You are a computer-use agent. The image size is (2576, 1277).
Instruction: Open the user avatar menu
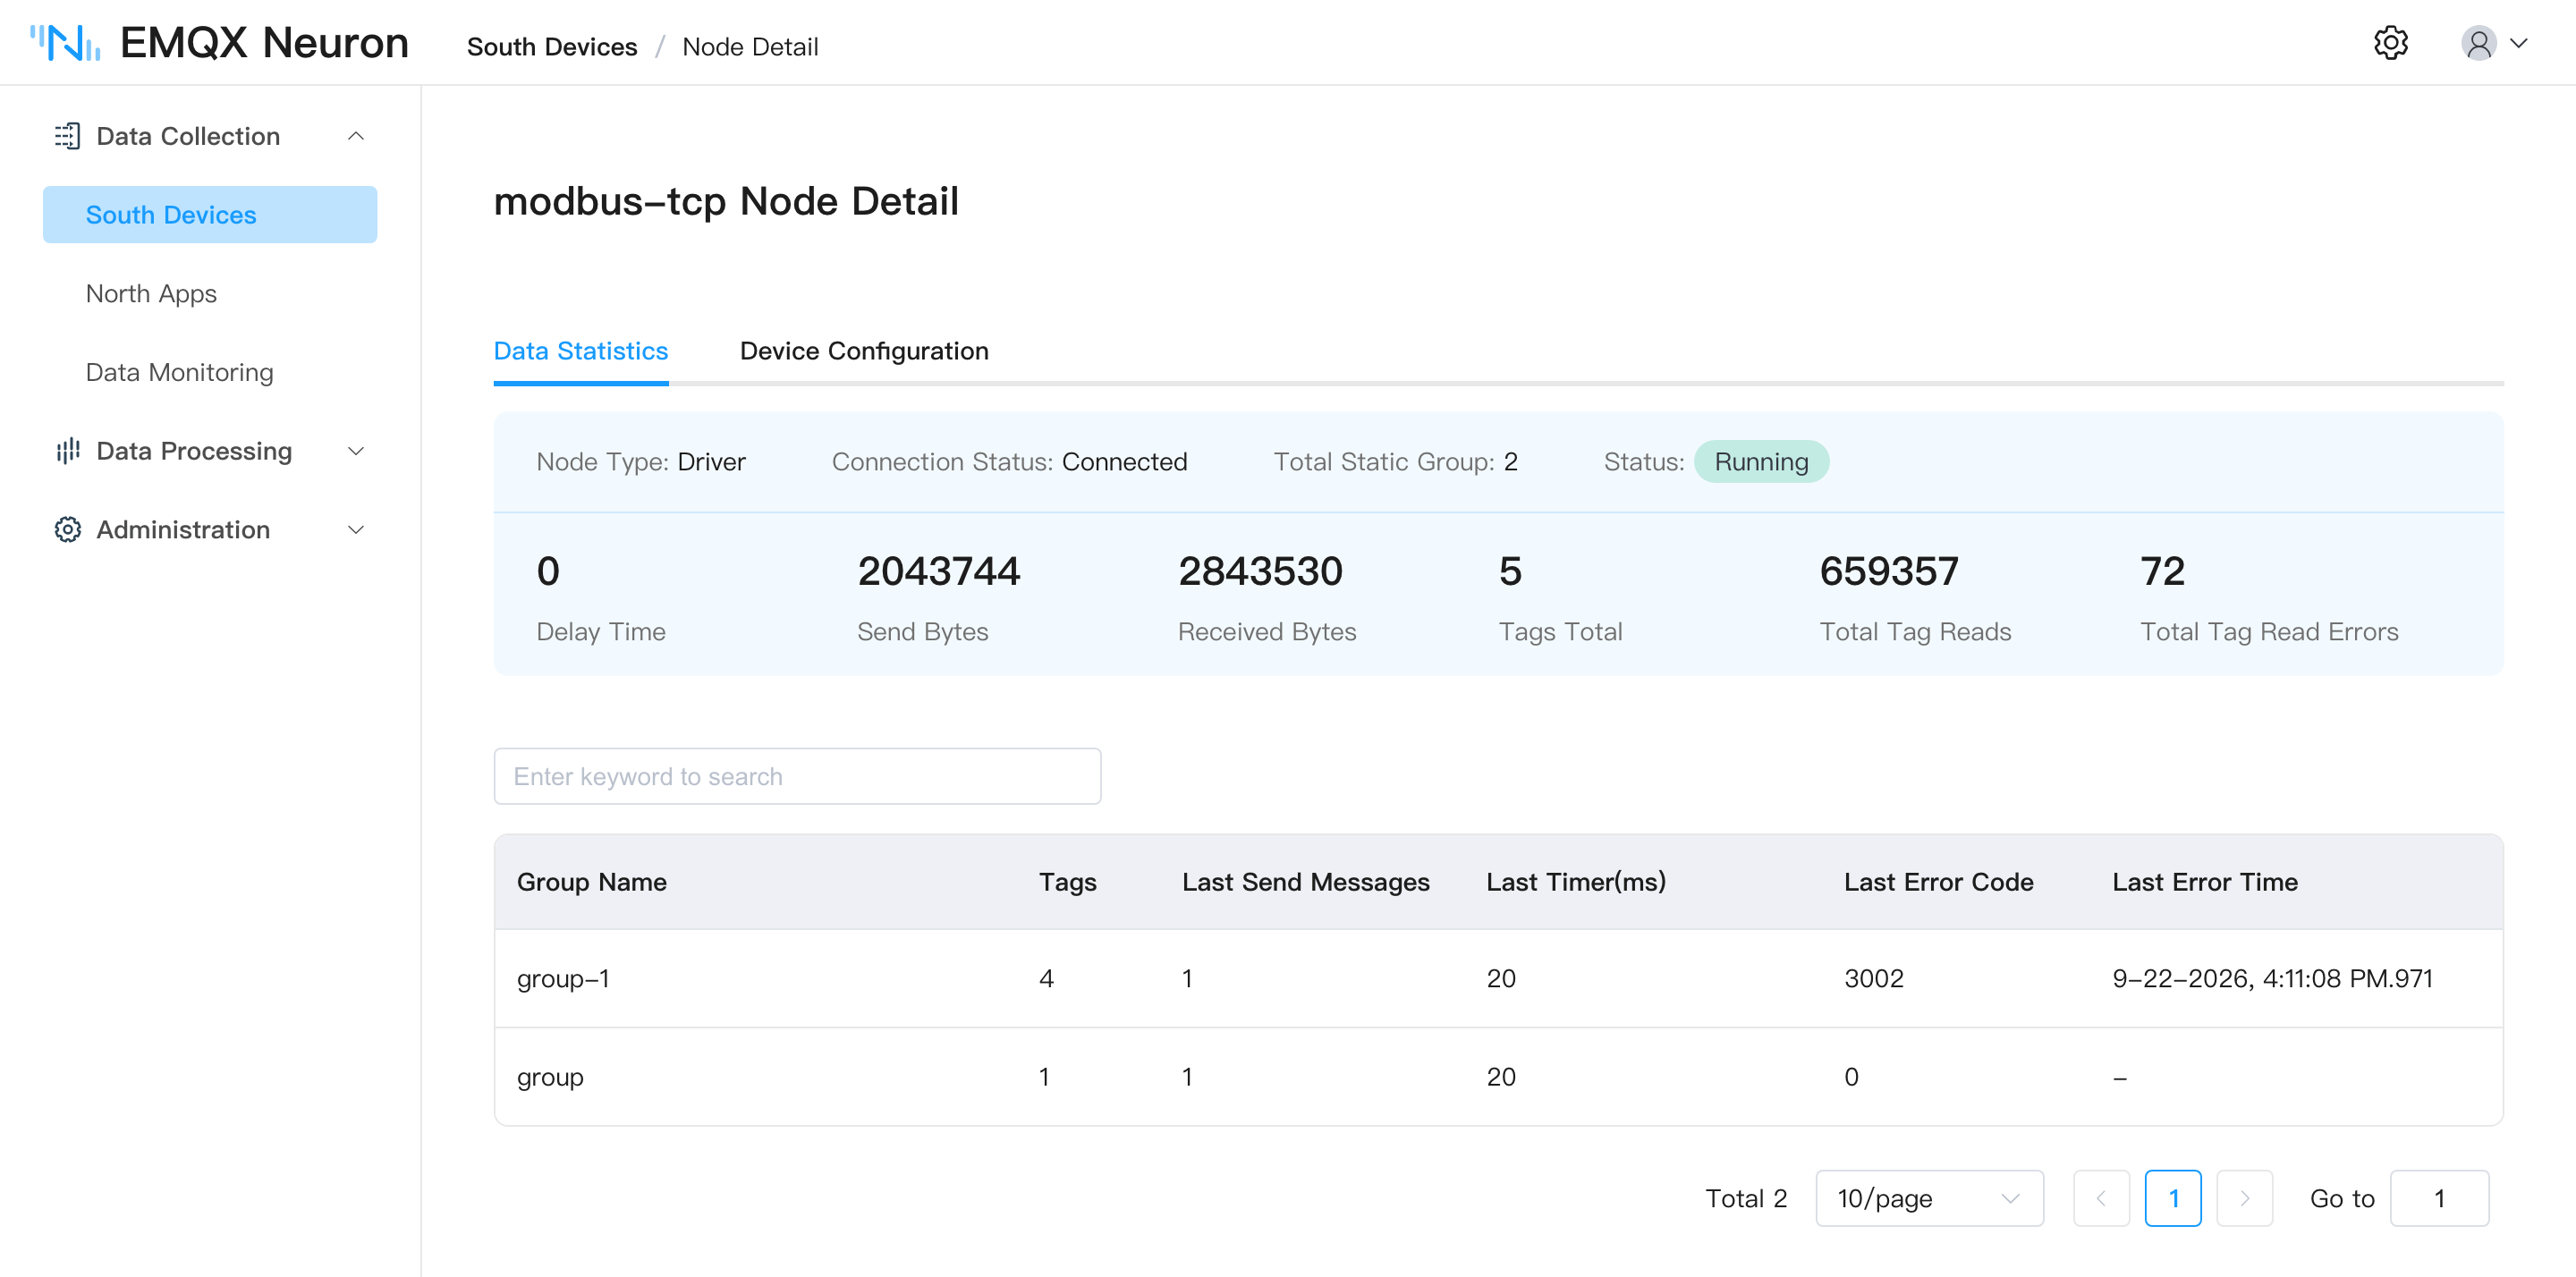pos(2478,43)
